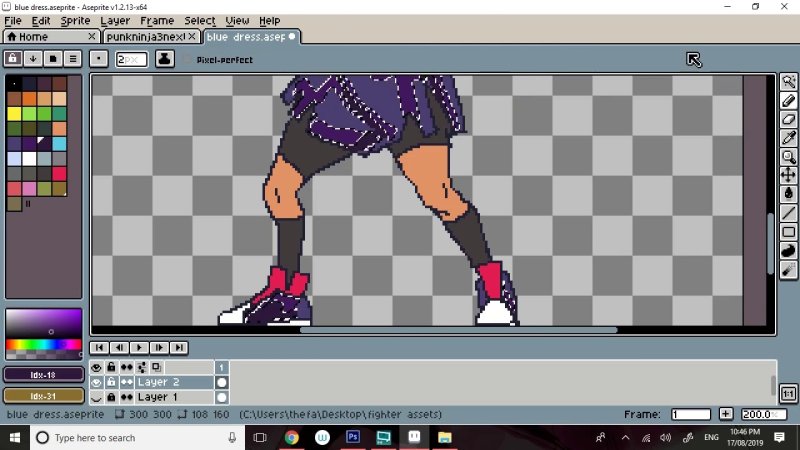Go to last frame
The image size is (800, 450).
179,347
